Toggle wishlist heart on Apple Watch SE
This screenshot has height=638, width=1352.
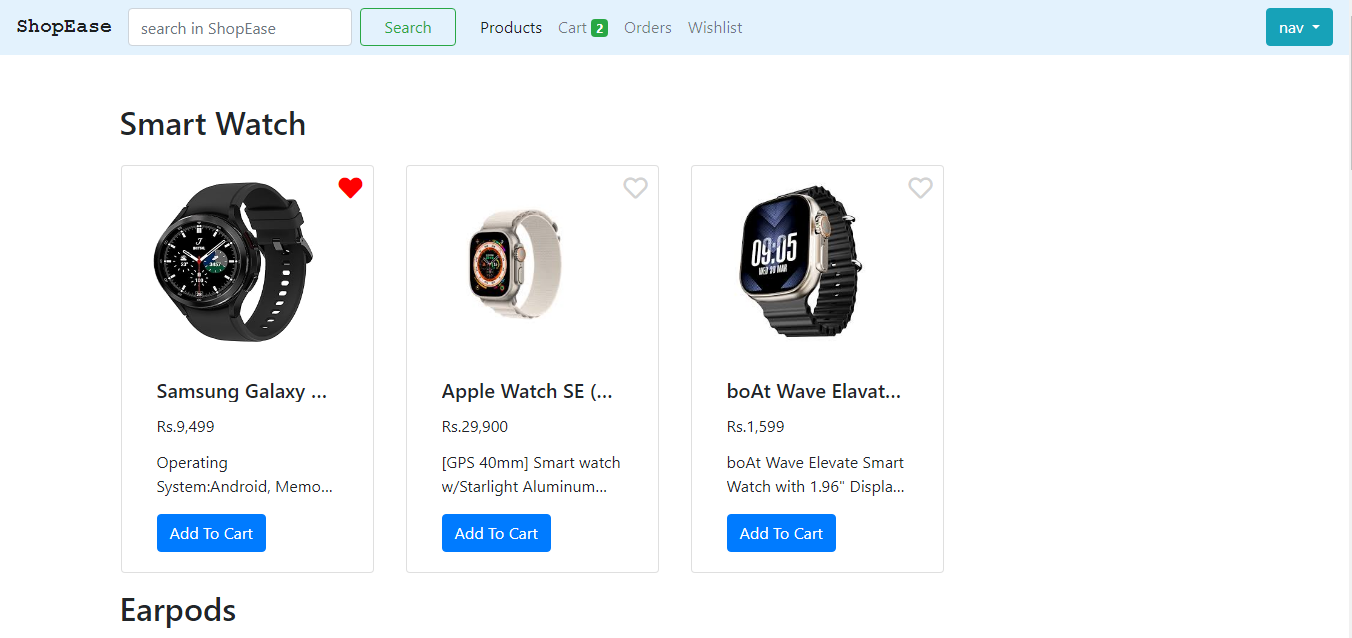click(x=635, y=187)
